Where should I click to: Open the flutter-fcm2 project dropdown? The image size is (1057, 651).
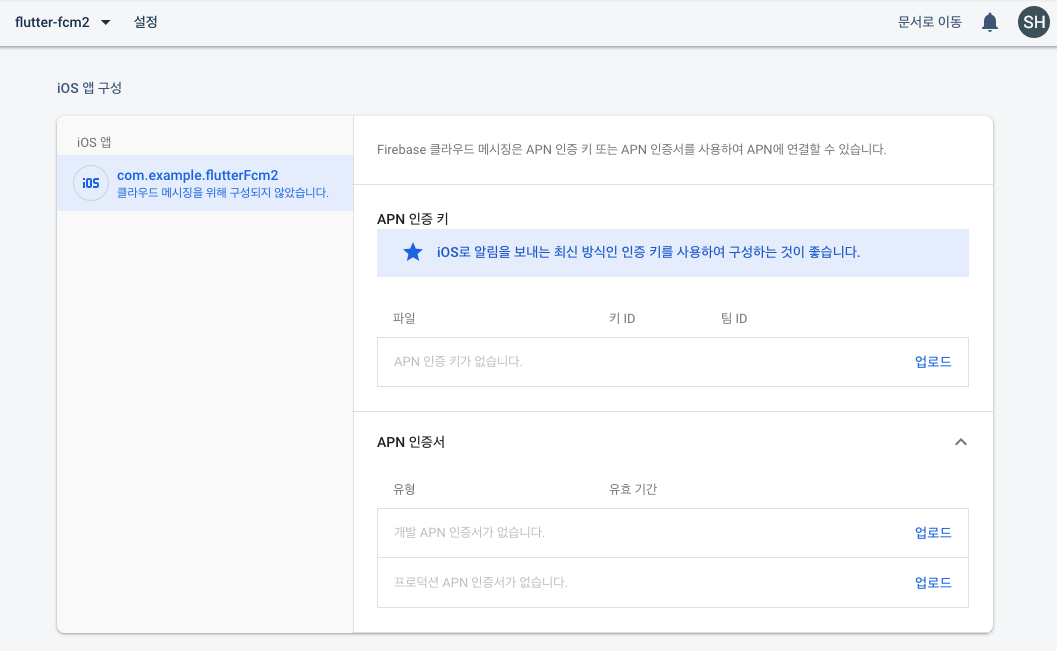pos(63,22)
